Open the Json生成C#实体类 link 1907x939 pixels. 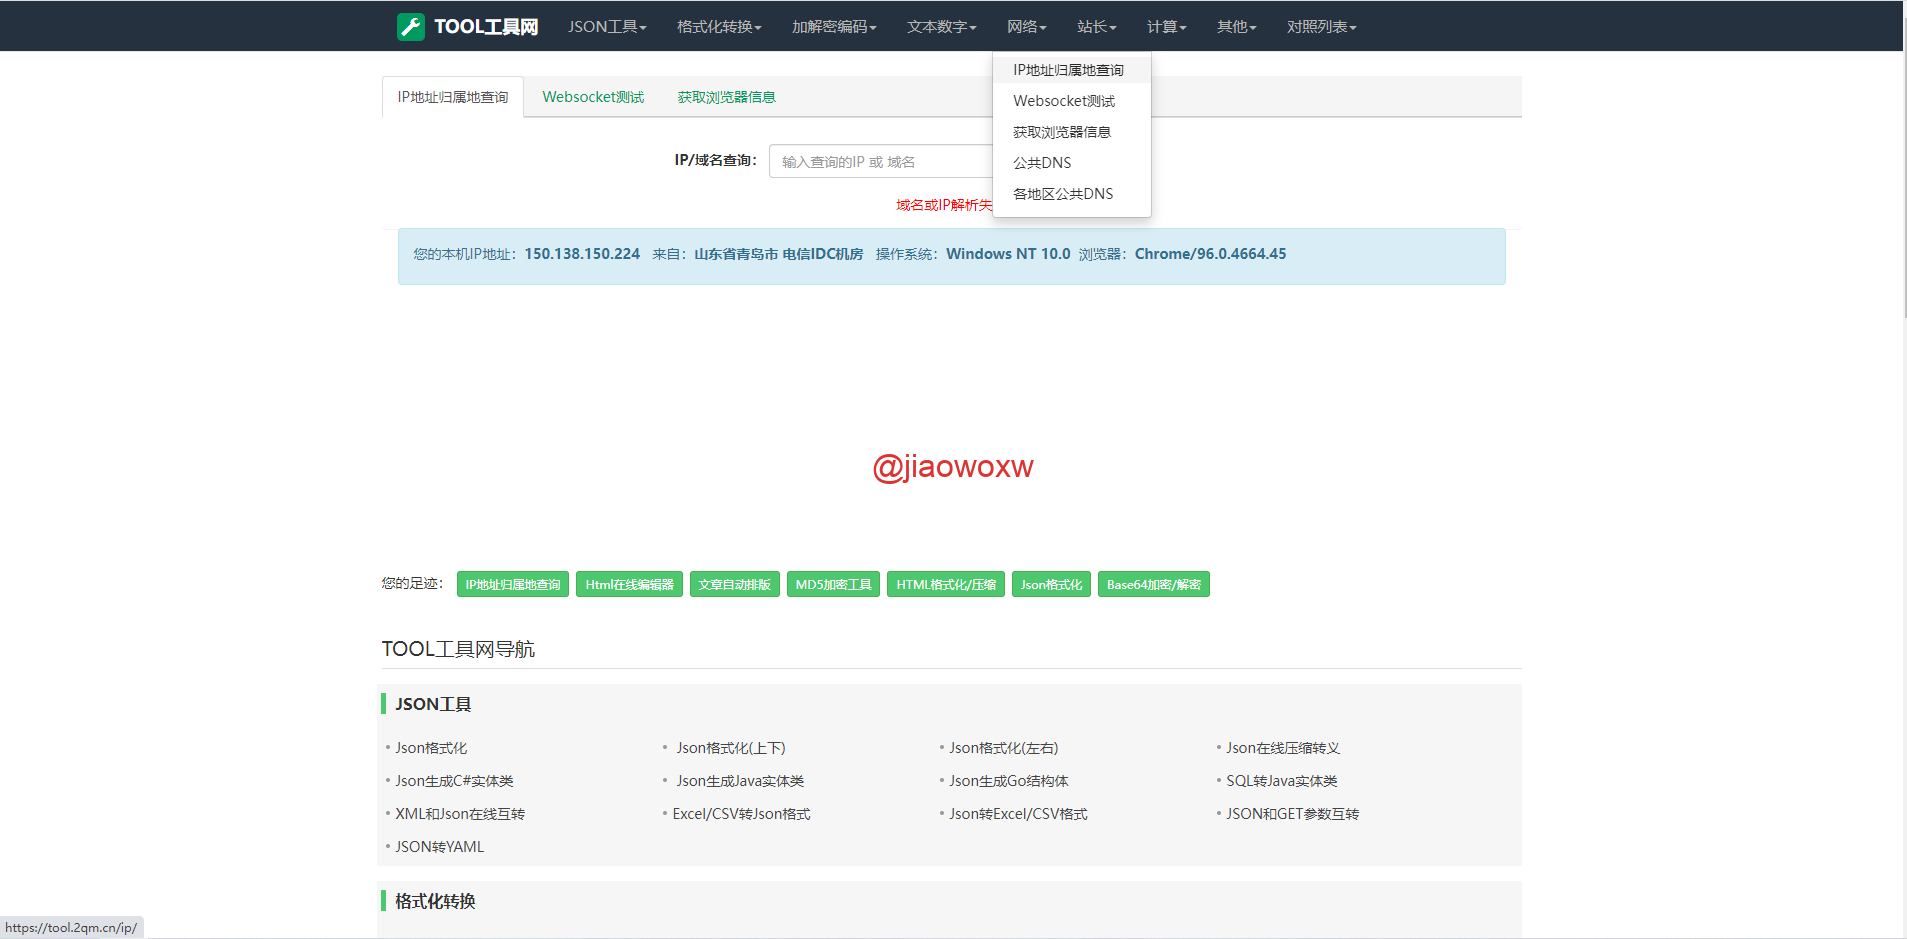coord(454,781)
